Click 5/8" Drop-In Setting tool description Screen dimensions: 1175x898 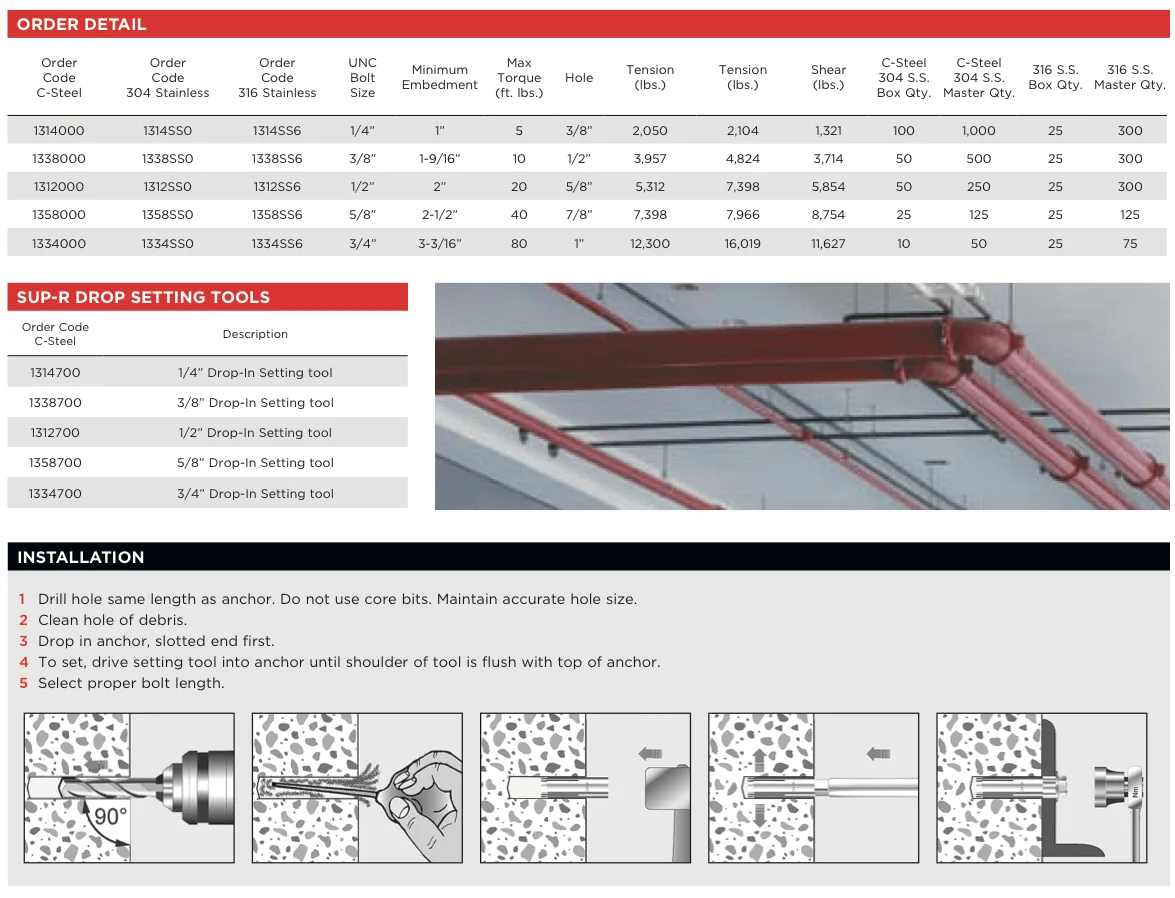256,463
